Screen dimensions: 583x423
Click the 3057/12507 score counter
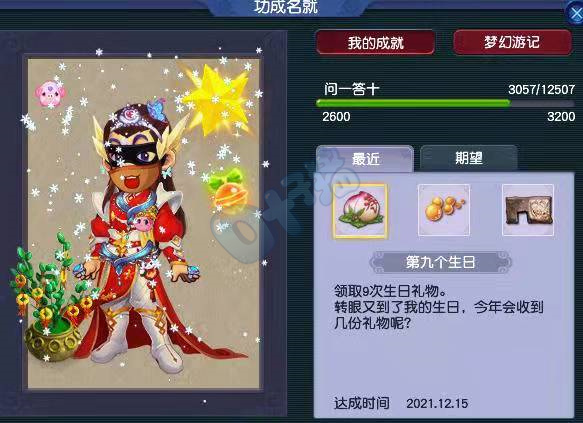click(541, 89)
